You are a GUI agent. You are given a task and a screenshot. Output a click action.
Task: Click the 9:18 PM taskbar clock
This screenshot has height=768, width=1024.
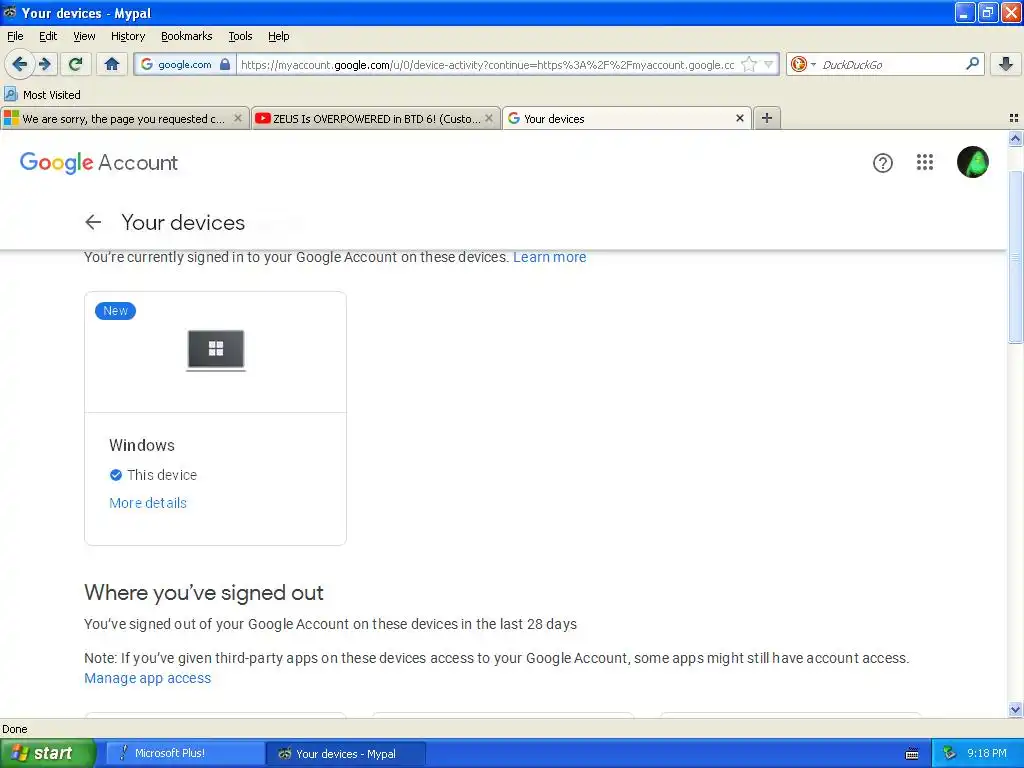[x=986, y=753]
